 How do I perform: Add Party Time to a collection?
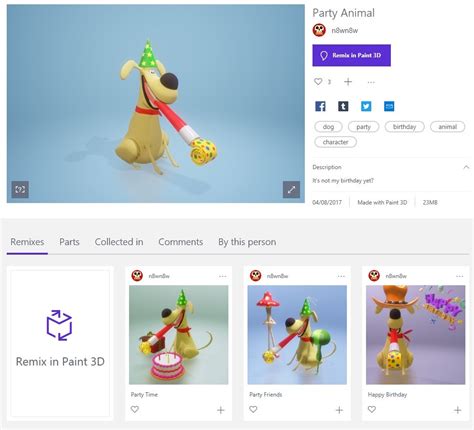[221, 410]
